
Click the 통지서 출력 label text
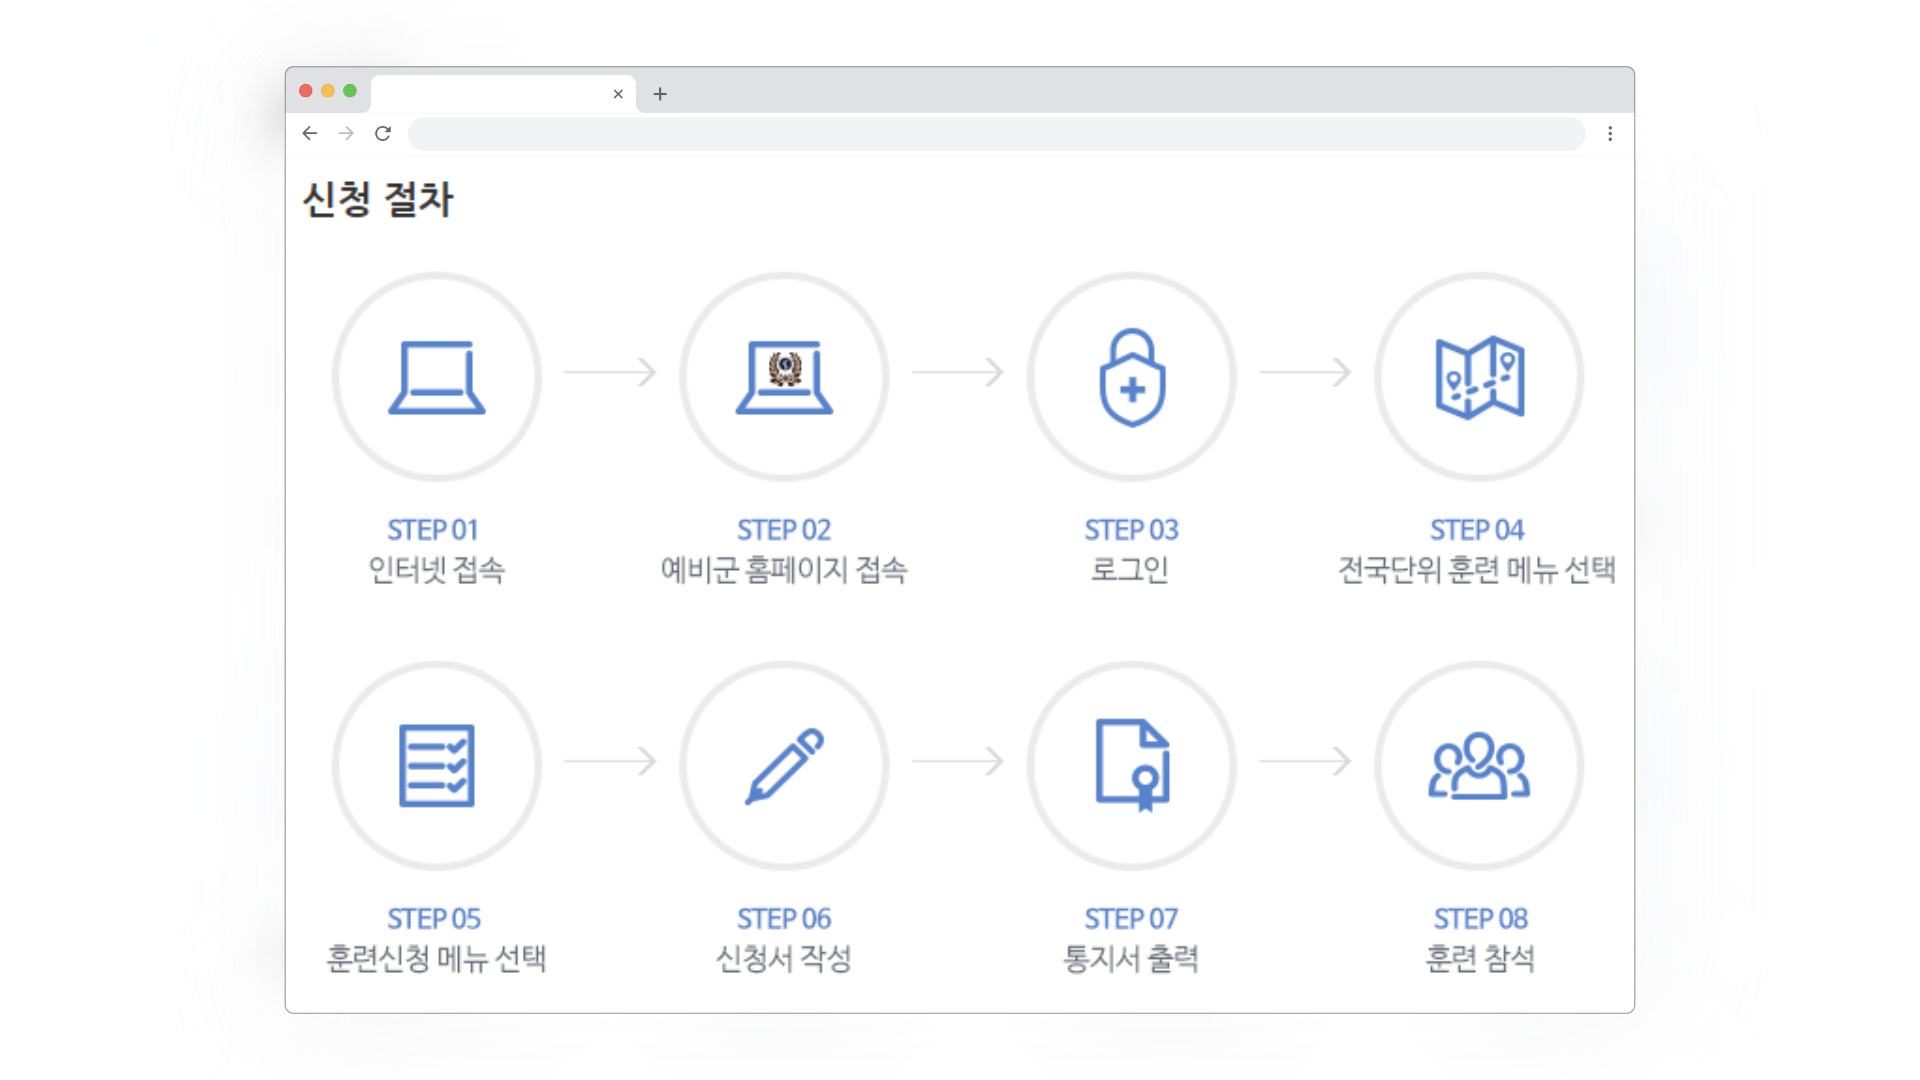pyautogui.click(x=1131, y=959)
